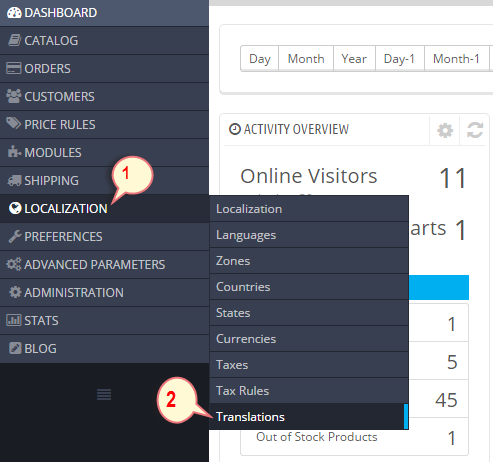Image resolution: width=493 pixels, height=462 pixels.
Task: Open Activity Overview settings gear
Action: 445,130
